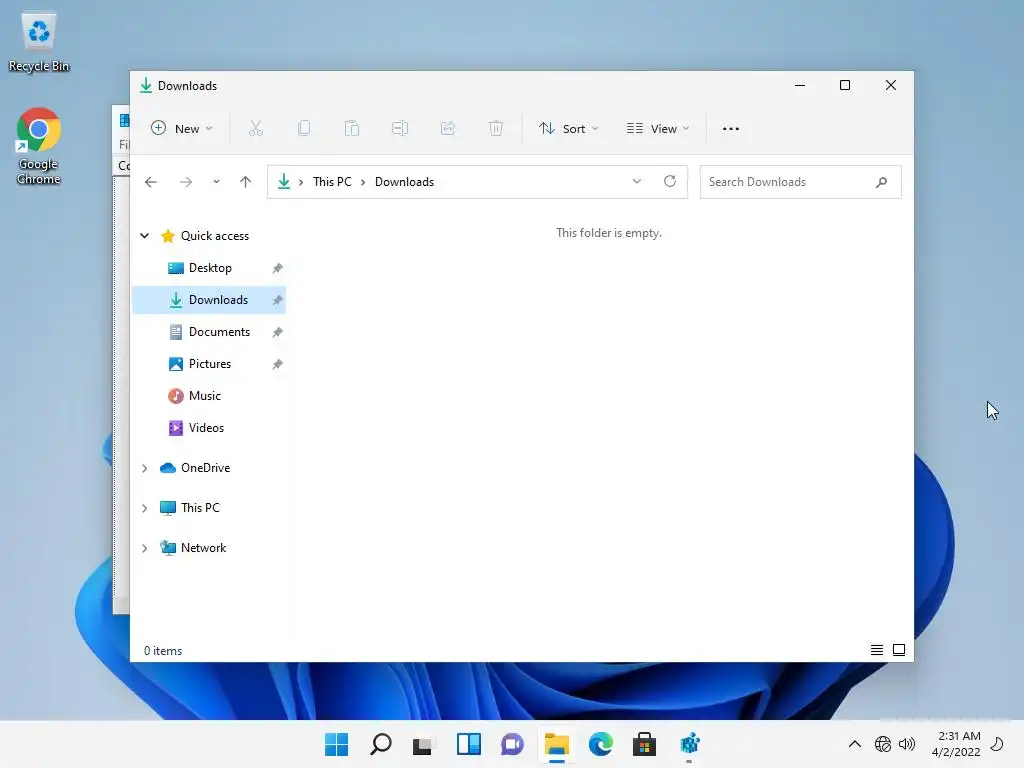1024x768 pixels.
Task: Maximize the Downloads window
Action: (844, 86)
